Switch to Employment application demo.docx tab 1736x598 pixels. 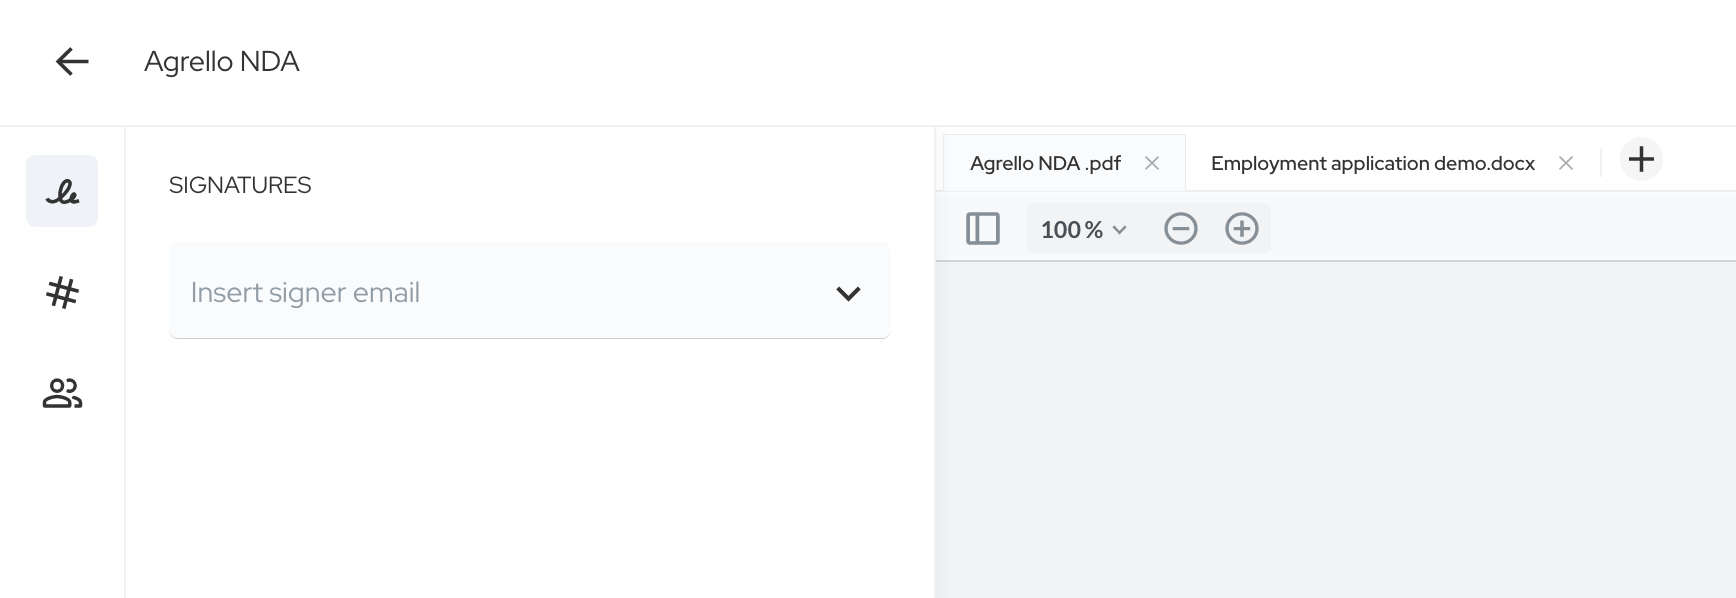point(1372,163)
